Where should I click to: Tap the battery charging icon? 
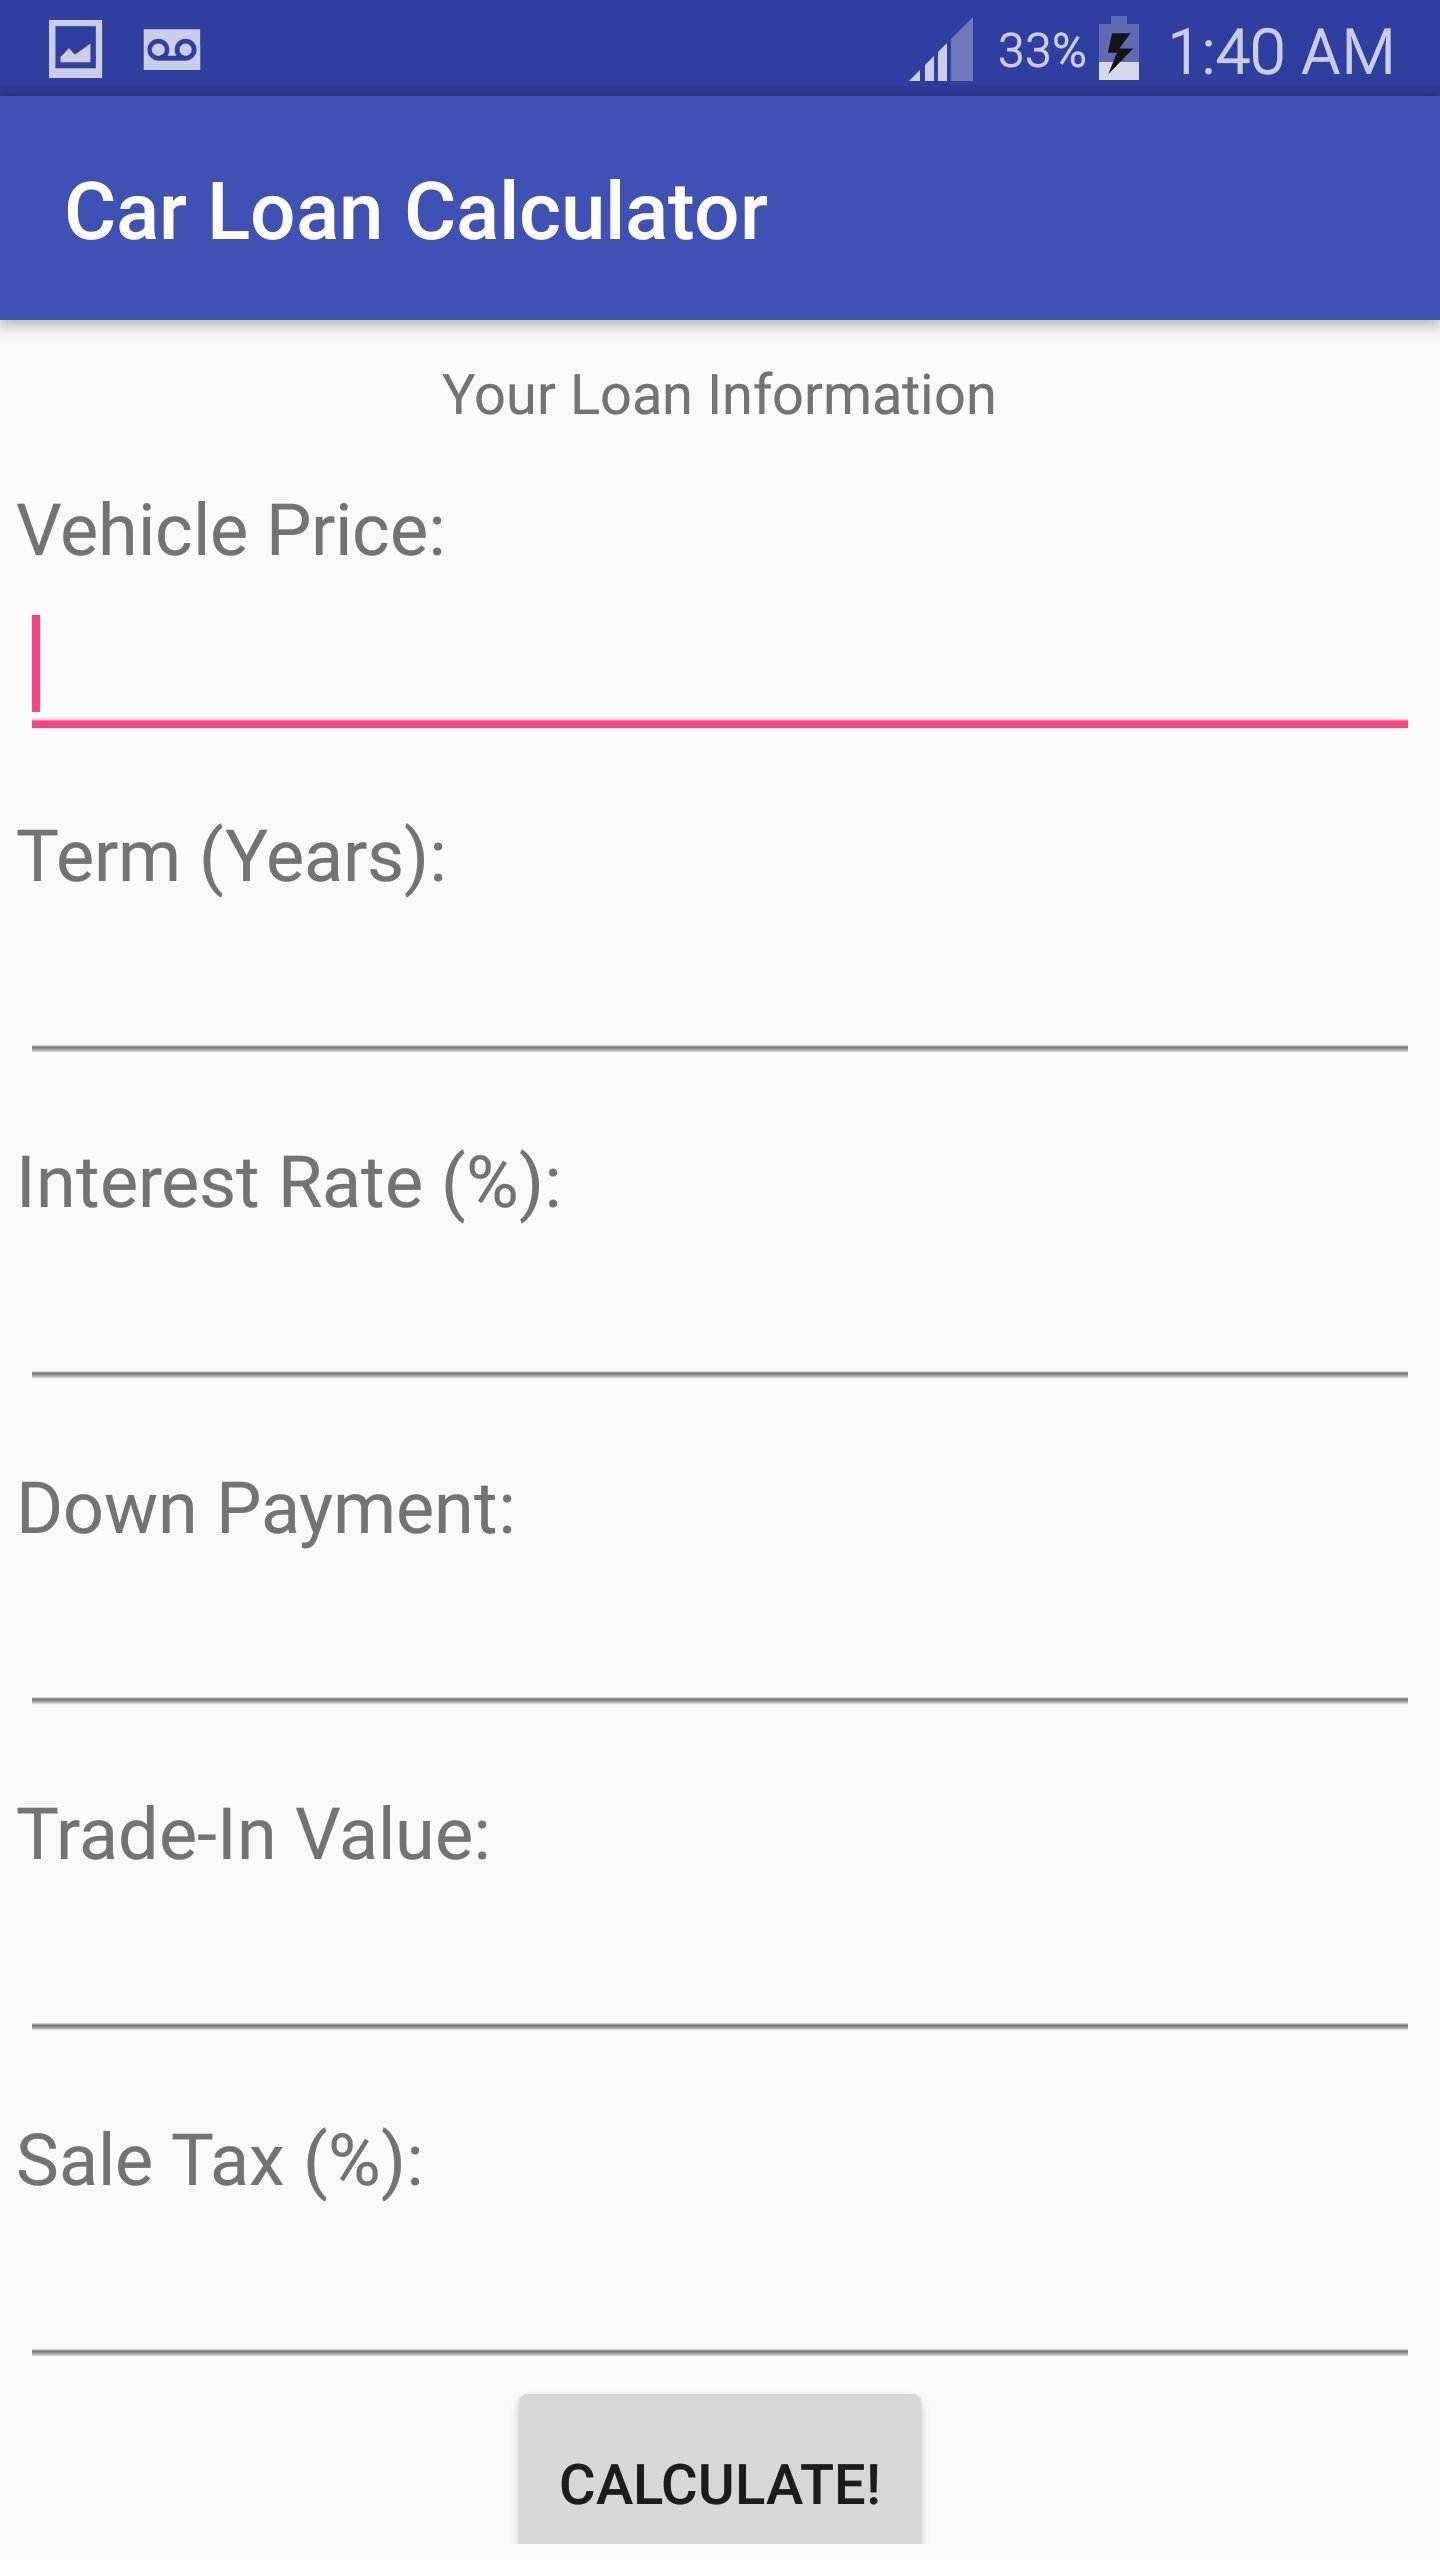click(x=1119, y=49)
